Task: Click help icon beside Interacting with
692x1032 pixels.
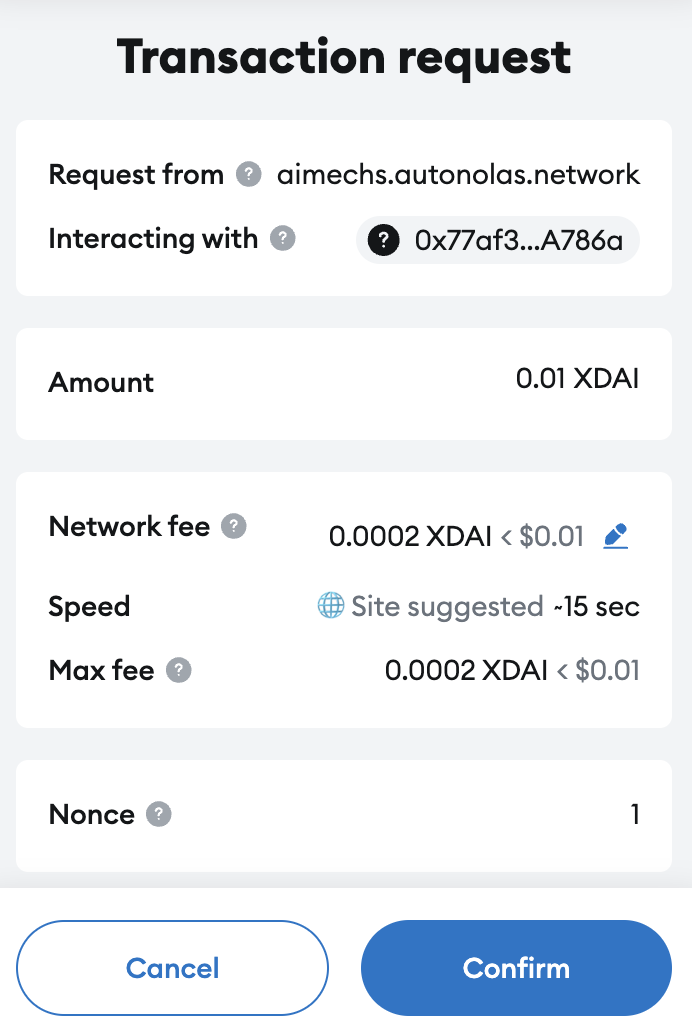Action: pos(282,238)
